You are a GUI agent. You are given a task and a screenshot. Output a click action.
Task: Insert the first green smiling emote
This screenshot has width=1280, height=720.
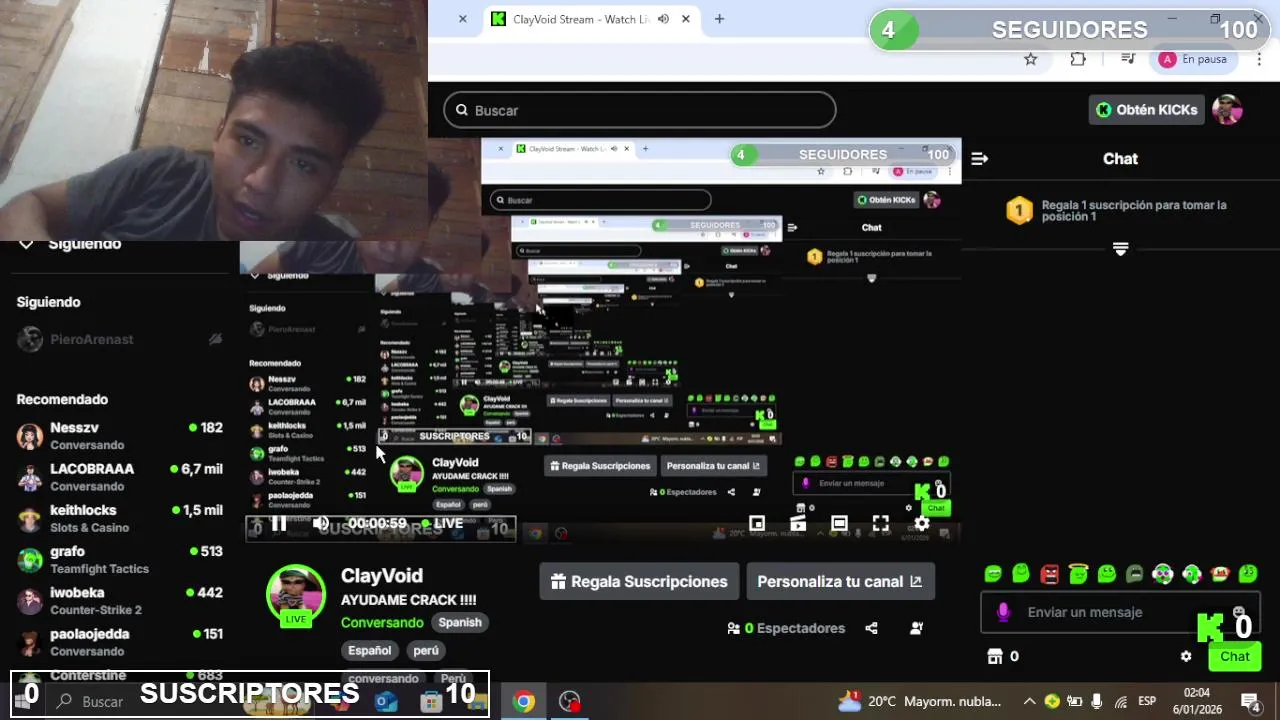(993, 574)
